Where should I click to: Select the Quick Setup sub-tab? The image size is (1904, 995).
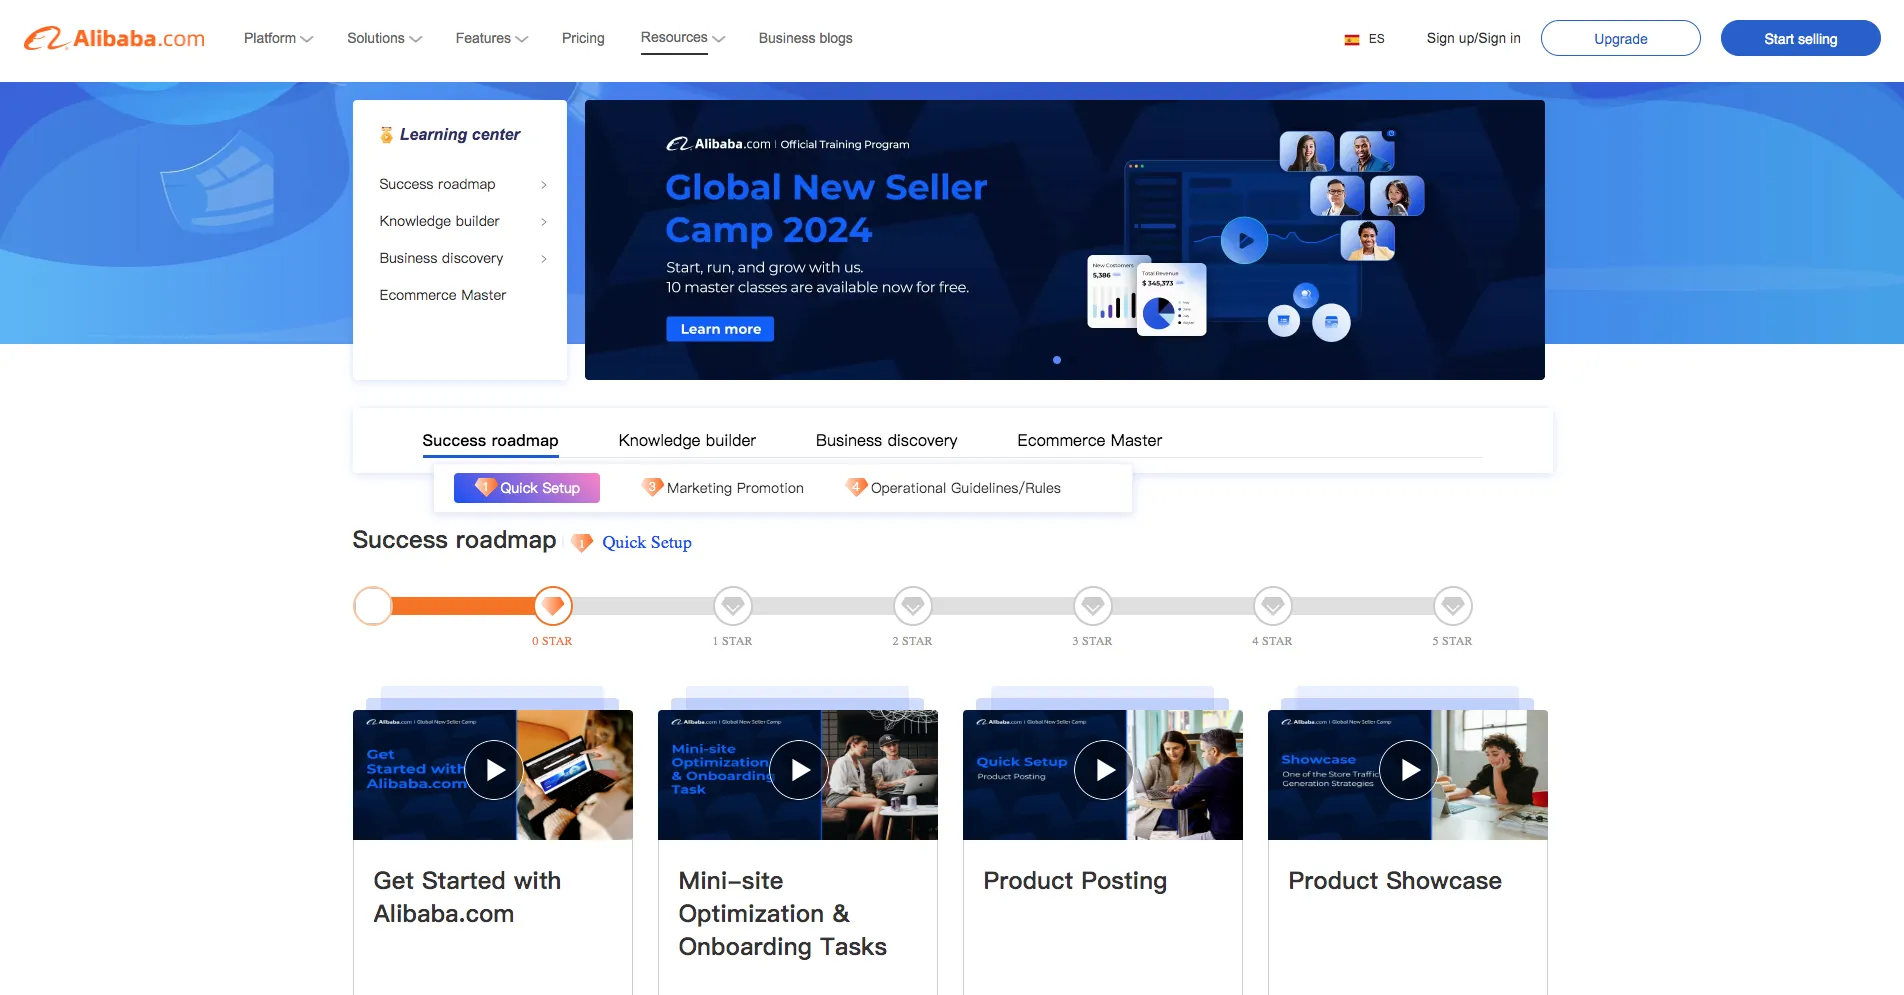pos(527,488)
